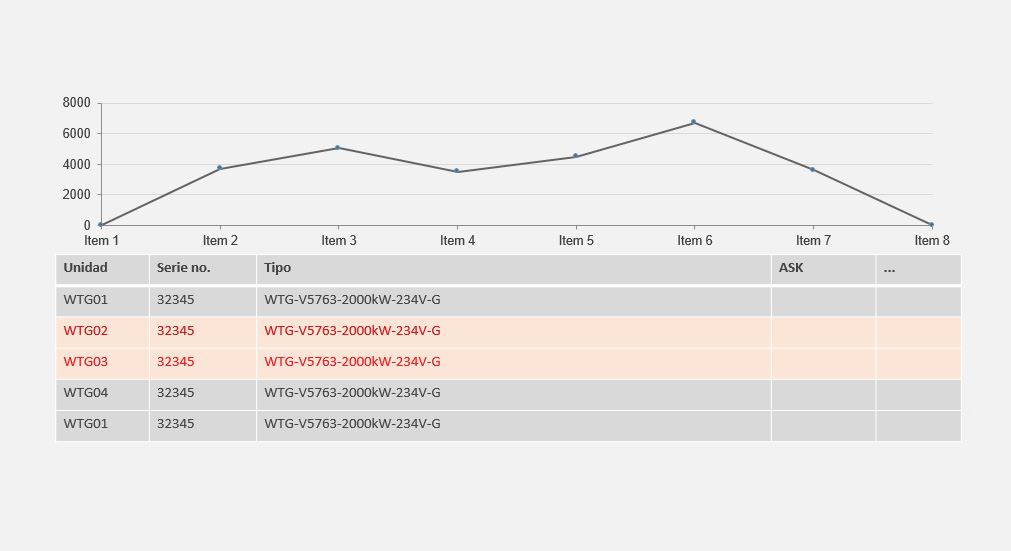Click the chart data point for Item 2
The image size is (1011, 551).
coord(219,168)
